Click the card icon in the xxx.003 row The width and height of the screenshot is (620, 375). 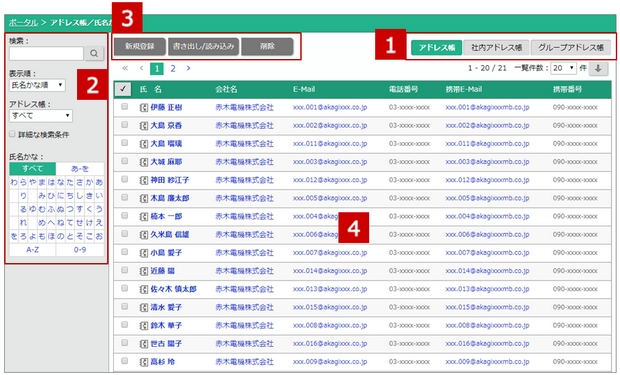pyautogui.click(x=144, y=162)
